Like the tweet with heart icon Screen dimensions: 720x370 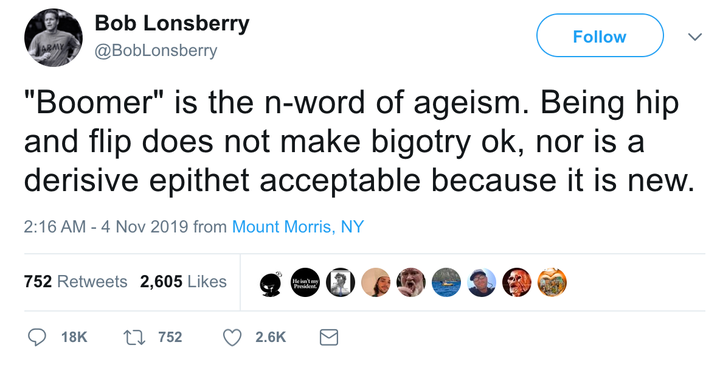pyautogui.click(x=232, y=337)
